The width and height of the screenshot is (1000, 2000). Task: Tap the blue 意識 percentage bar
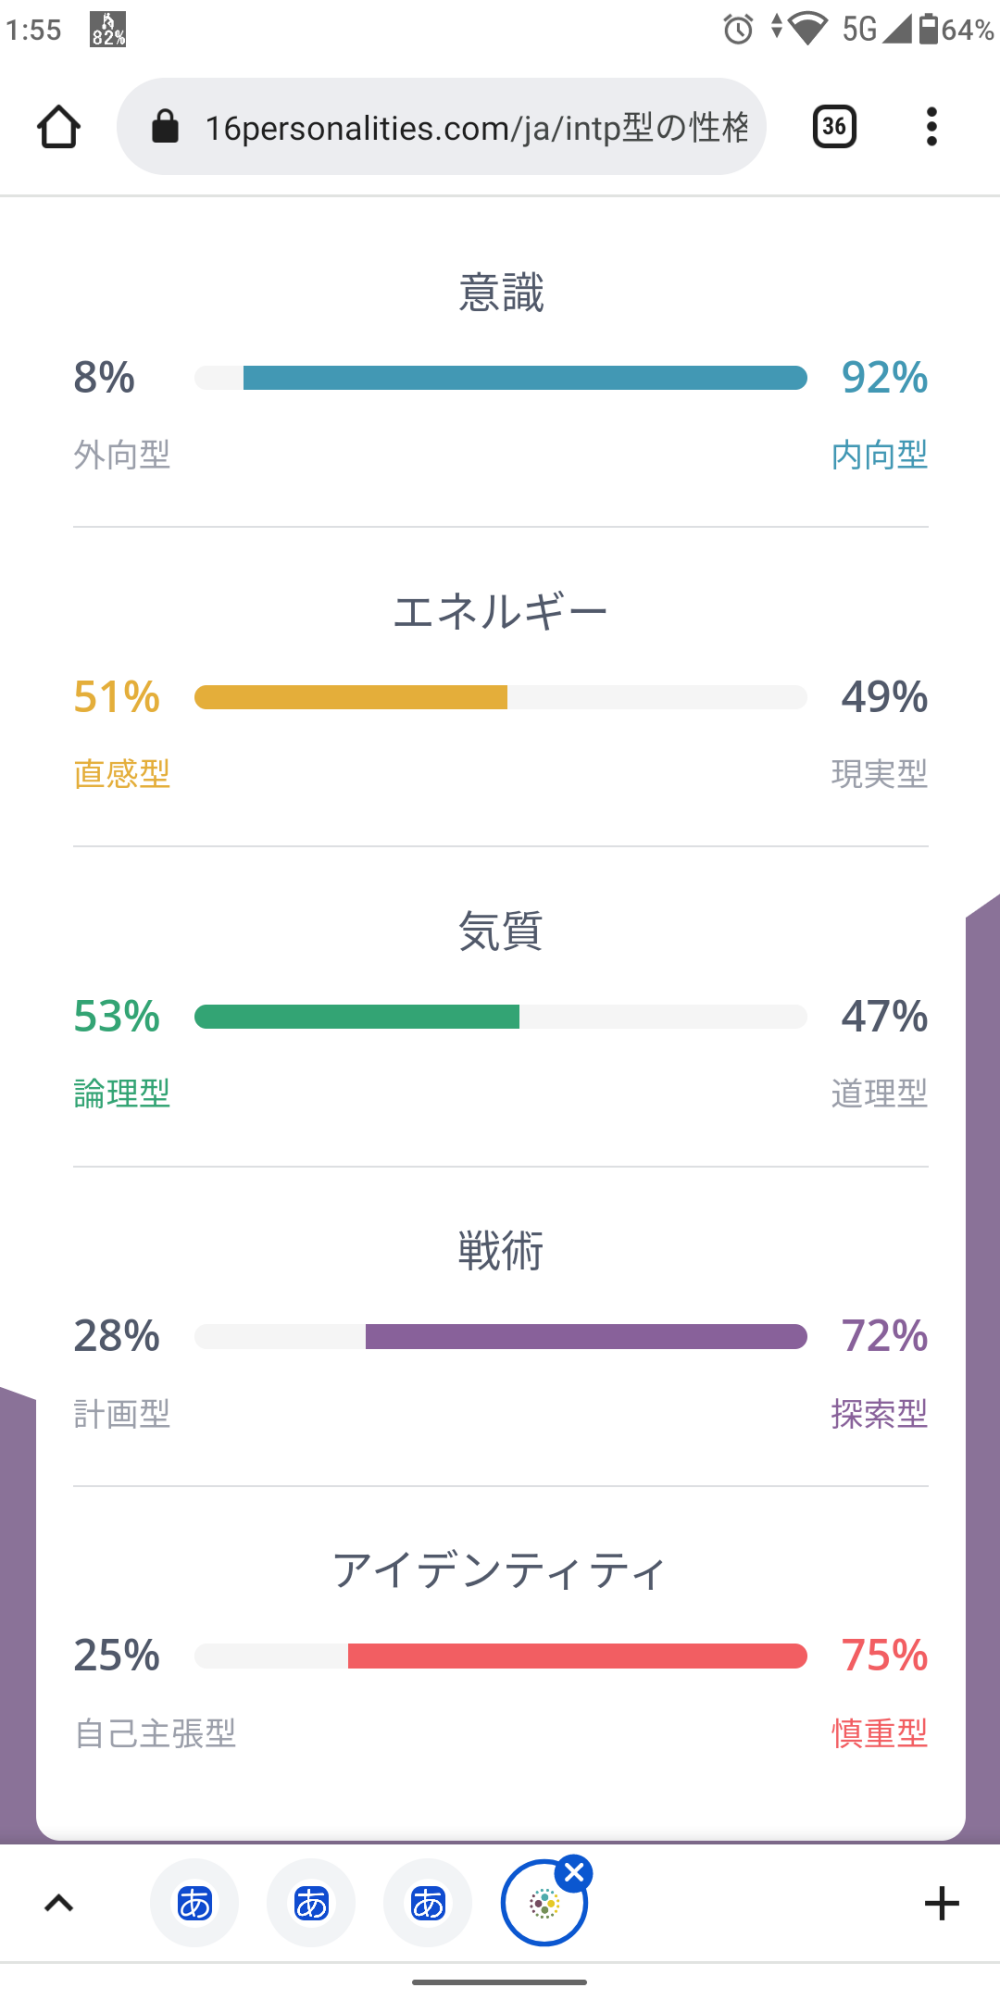525,378
